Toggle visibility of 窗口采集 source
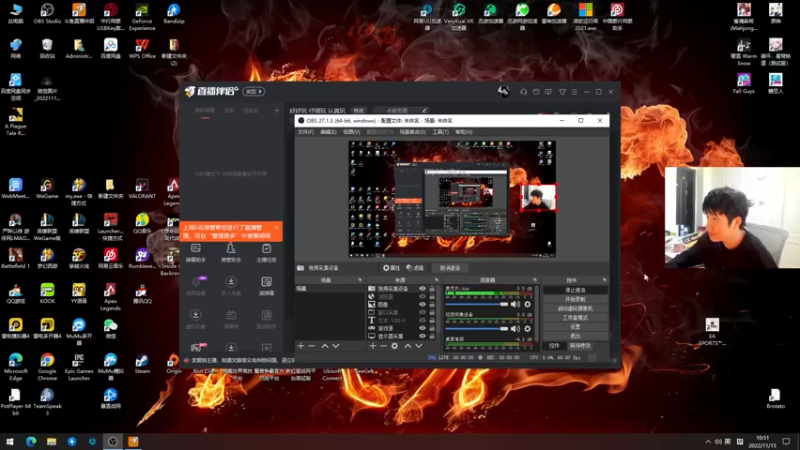 (422, 312)
